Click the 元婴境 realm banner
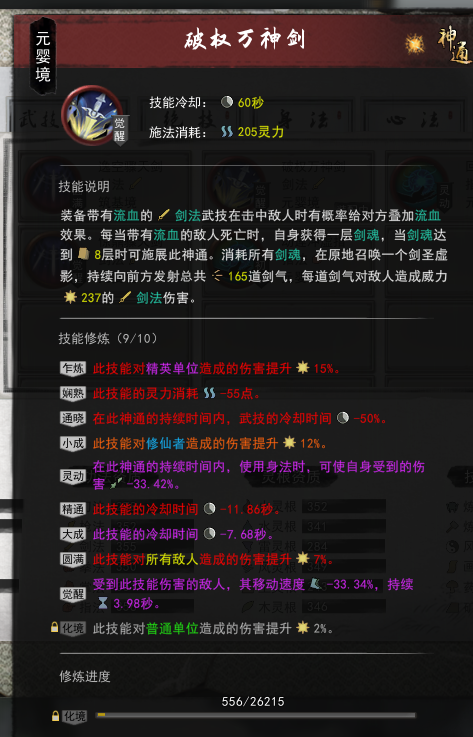 pos(43,56)
